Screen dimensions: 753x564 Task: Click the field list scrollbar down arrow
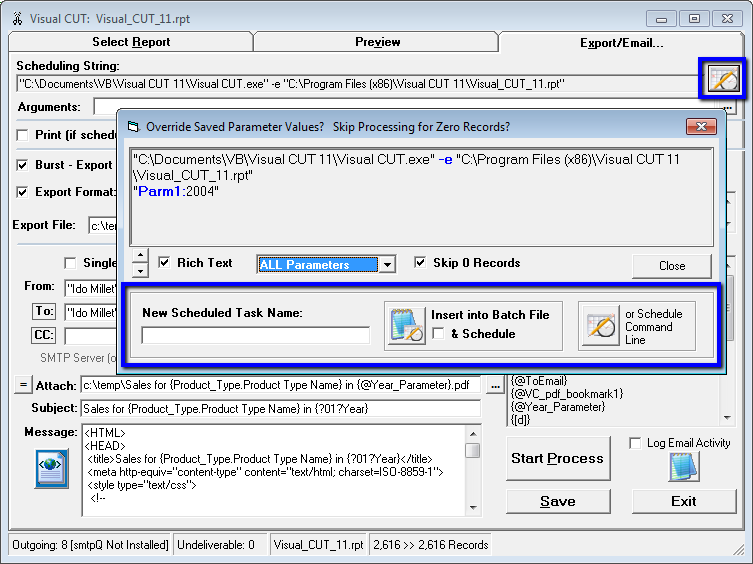coord(728,418)
